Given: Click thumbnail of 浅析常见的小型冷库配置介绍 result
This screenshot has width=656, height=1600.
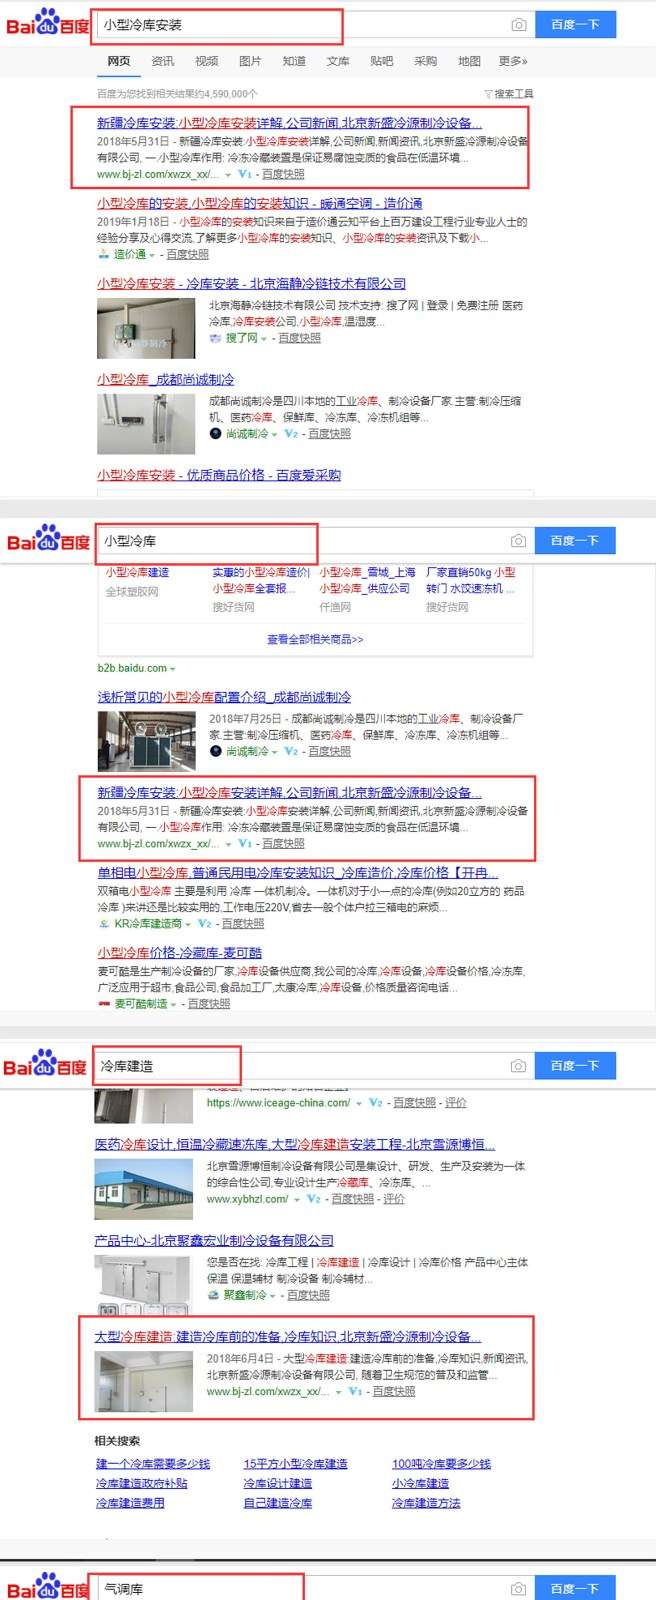Looking at the screenshot, I should [x=146, y=741].
